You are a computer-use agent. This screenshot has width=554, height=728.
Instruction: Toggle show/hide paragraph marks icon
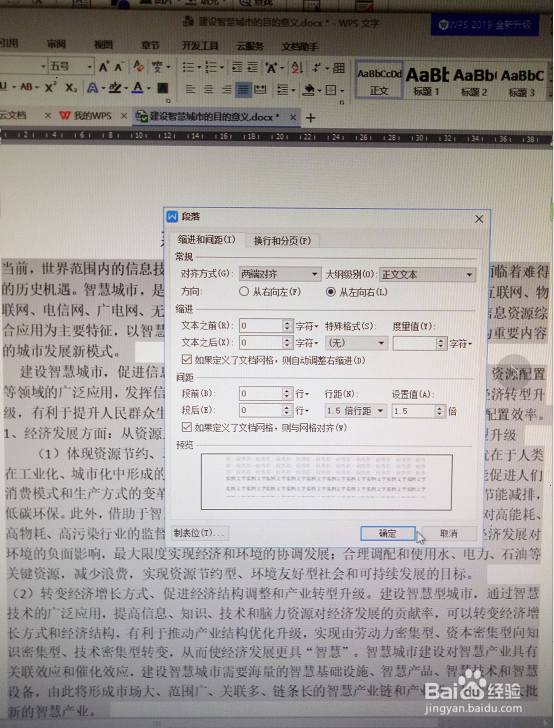pyautogui.click(x=318, y=68)
